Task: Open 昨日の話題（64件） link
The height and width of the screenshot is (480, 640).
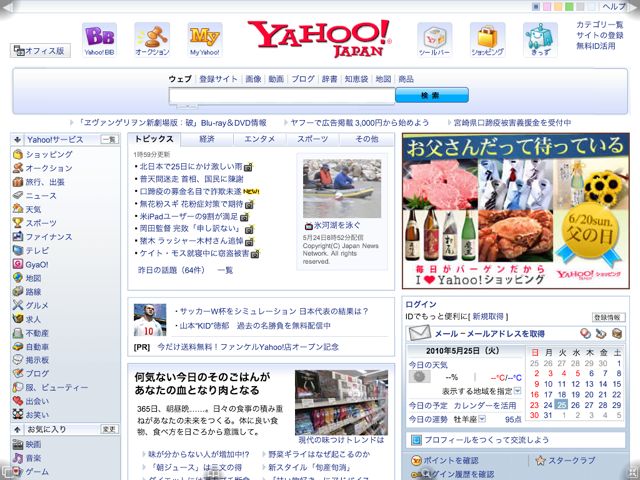Action: pyautogui.click(x=171, y=270)
